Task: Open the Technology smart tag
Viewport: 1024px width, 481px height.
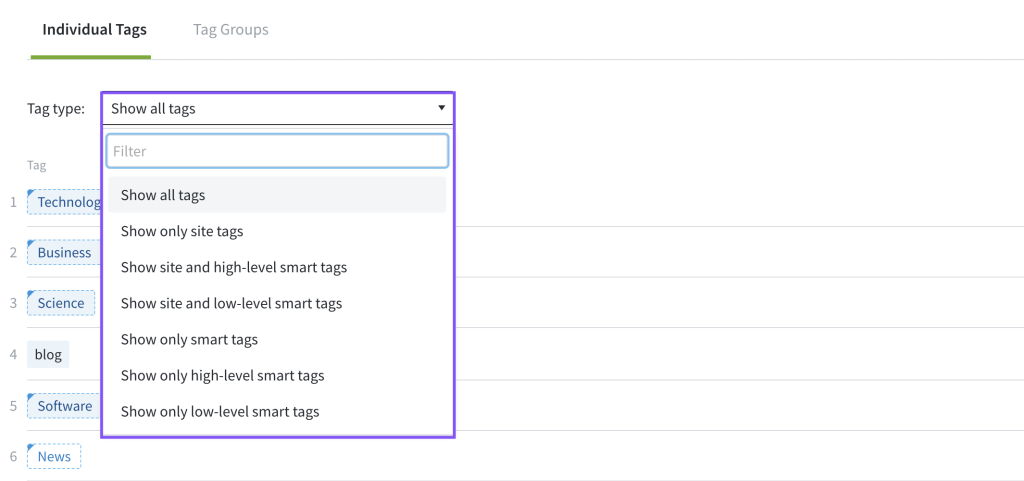Action: point(65,202)
